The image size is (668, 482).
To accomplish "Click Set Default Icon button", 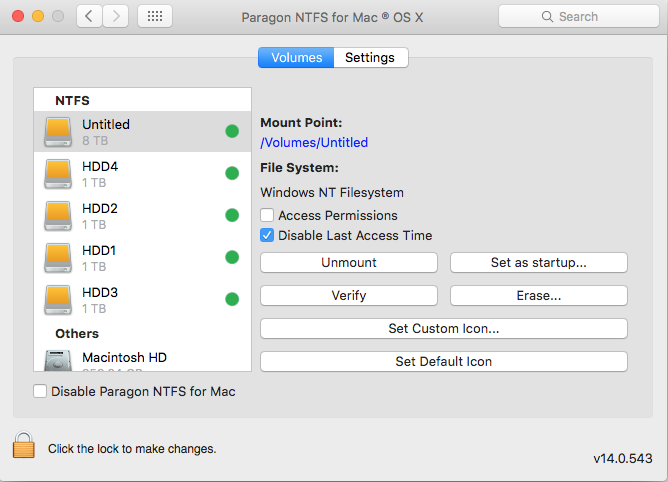I will coord(443,361).
